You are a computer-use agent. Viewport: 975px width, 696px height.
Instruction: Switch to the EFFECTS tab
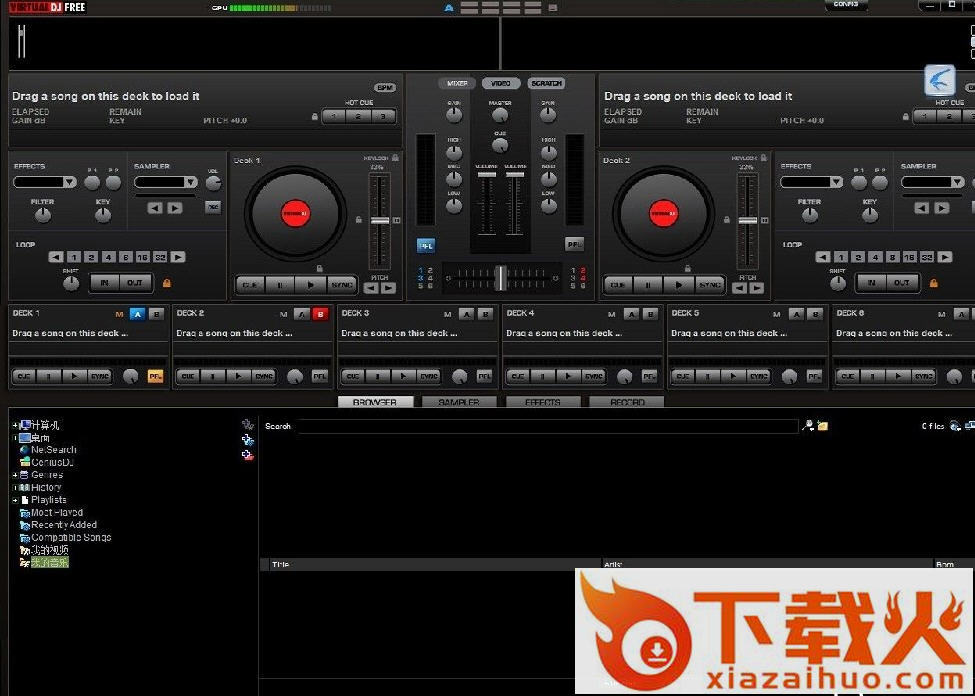(543, 402)
